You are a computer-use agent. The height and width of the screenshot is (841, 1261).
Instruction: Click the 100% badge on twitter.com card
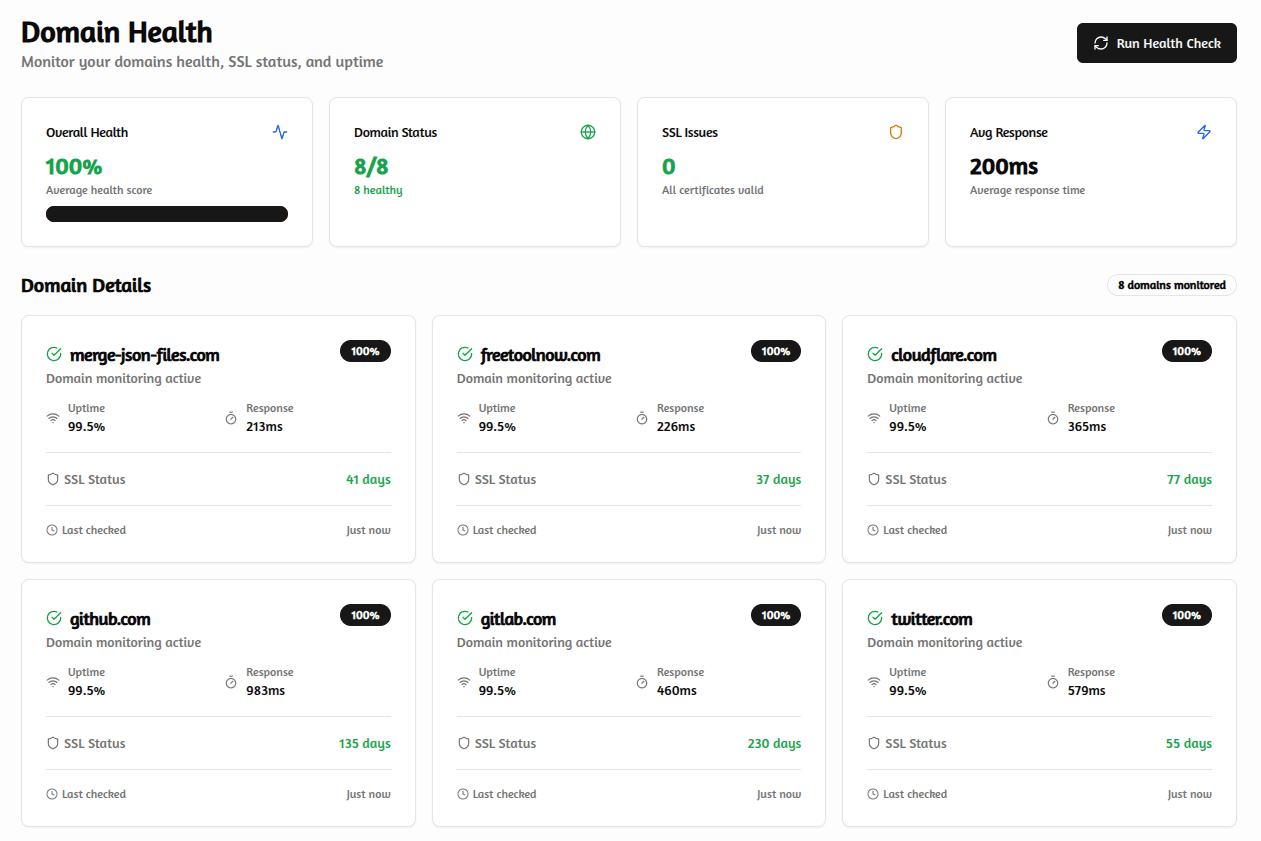pos(1186,615)
